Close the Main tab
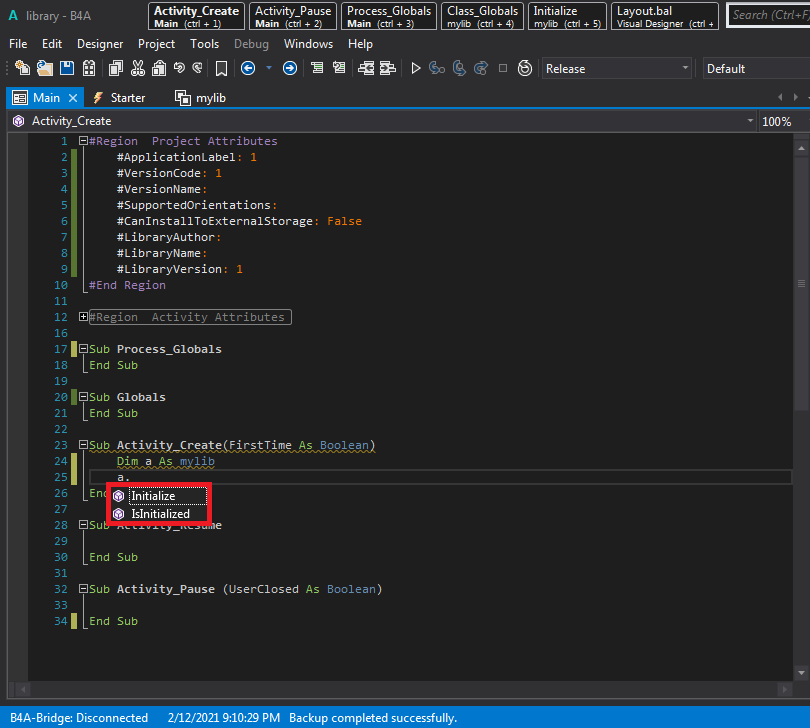Image resolution: width=810 pixels, height=728 pixels. (x=72, y=98)
